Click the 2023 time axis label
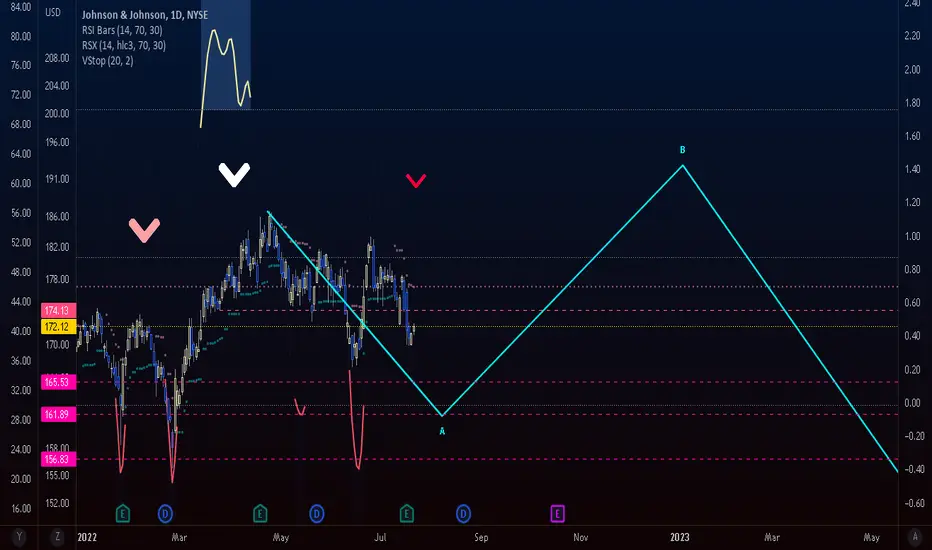The height and width of the screenshot is (550, 932). (679, 537)
